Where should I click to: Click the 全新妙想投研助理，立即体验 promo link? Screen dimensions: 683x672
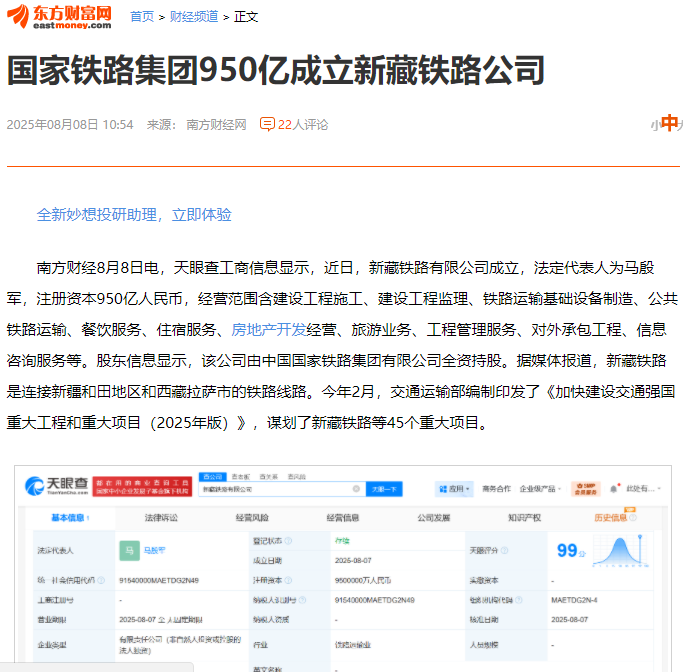134,214
